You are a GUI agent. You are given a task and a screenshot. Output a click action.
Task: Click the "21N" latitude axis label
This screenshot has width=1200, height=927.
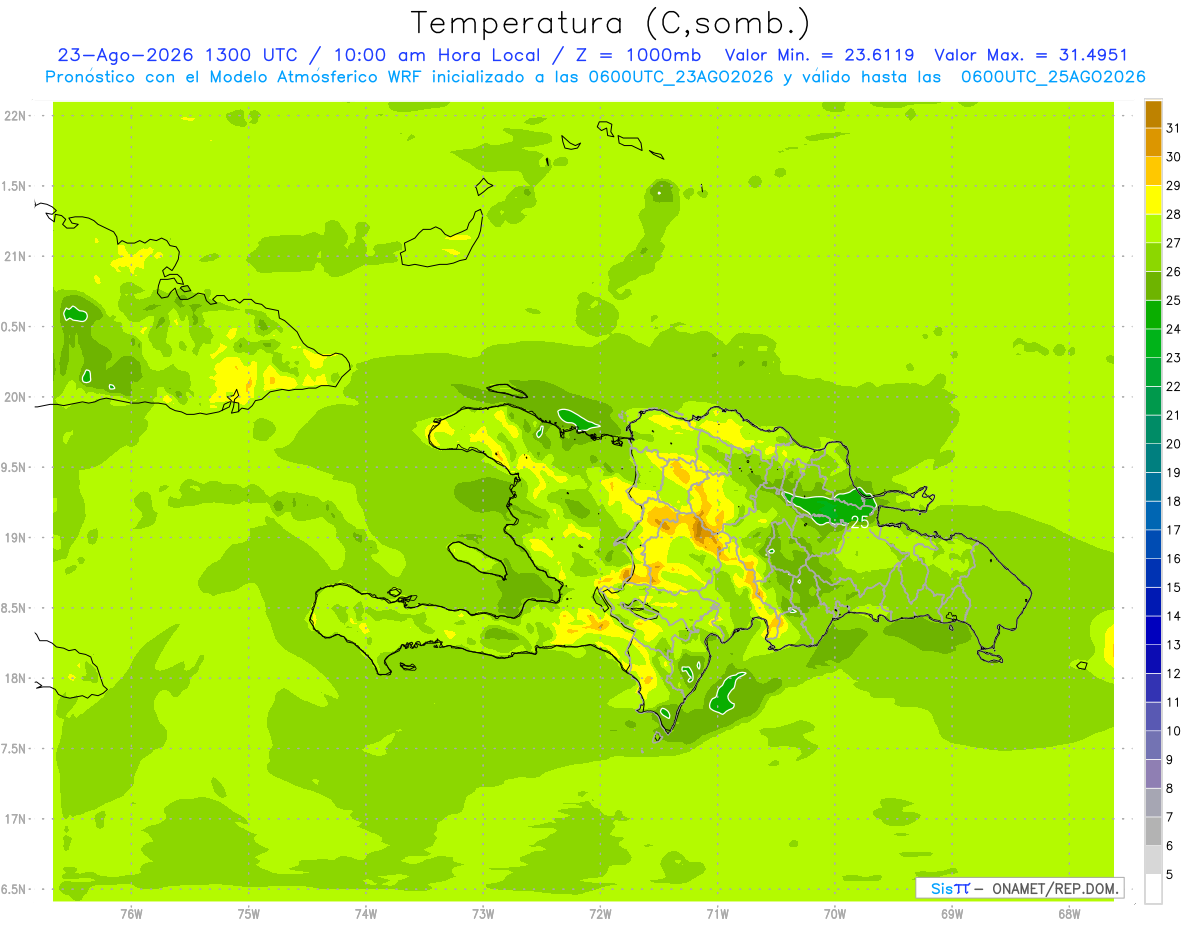pos(15,256)
